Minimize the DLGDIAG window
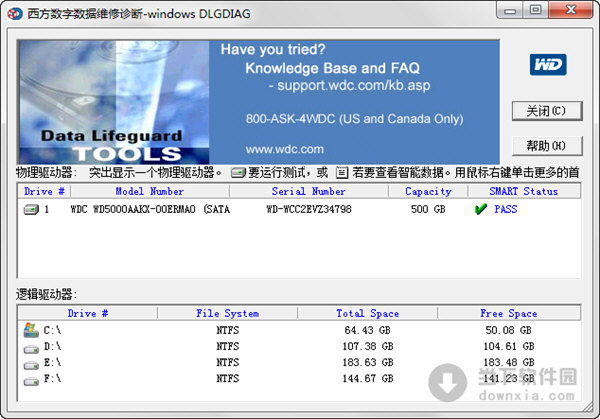 pyautogui.click(x=508, y=10)
